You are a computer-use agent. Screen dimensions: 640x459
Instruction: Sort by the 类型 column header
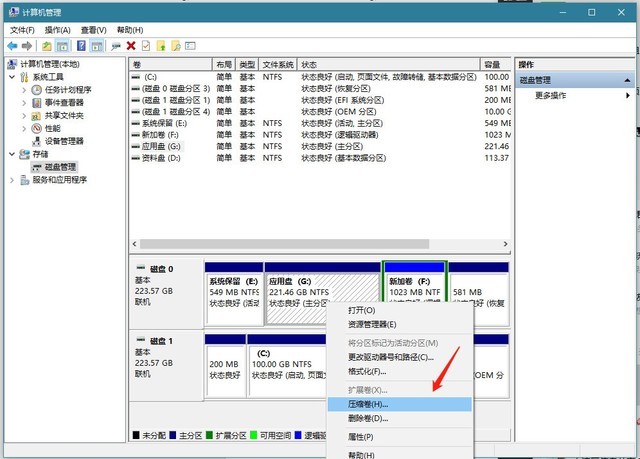pos(247,64)
